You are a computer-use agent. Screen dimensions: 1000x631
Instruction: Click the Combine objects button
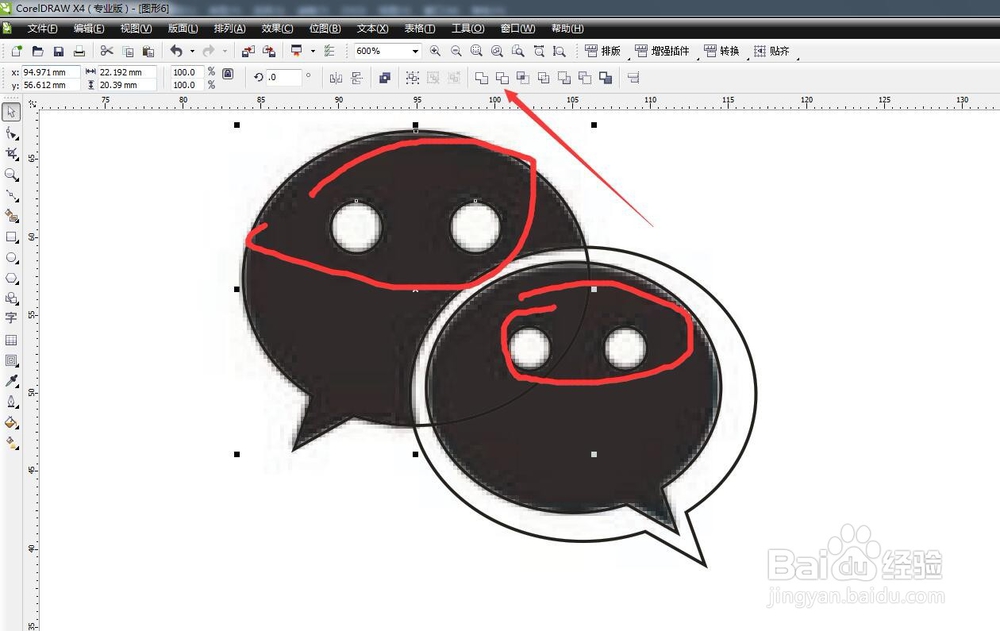(385, 78)
